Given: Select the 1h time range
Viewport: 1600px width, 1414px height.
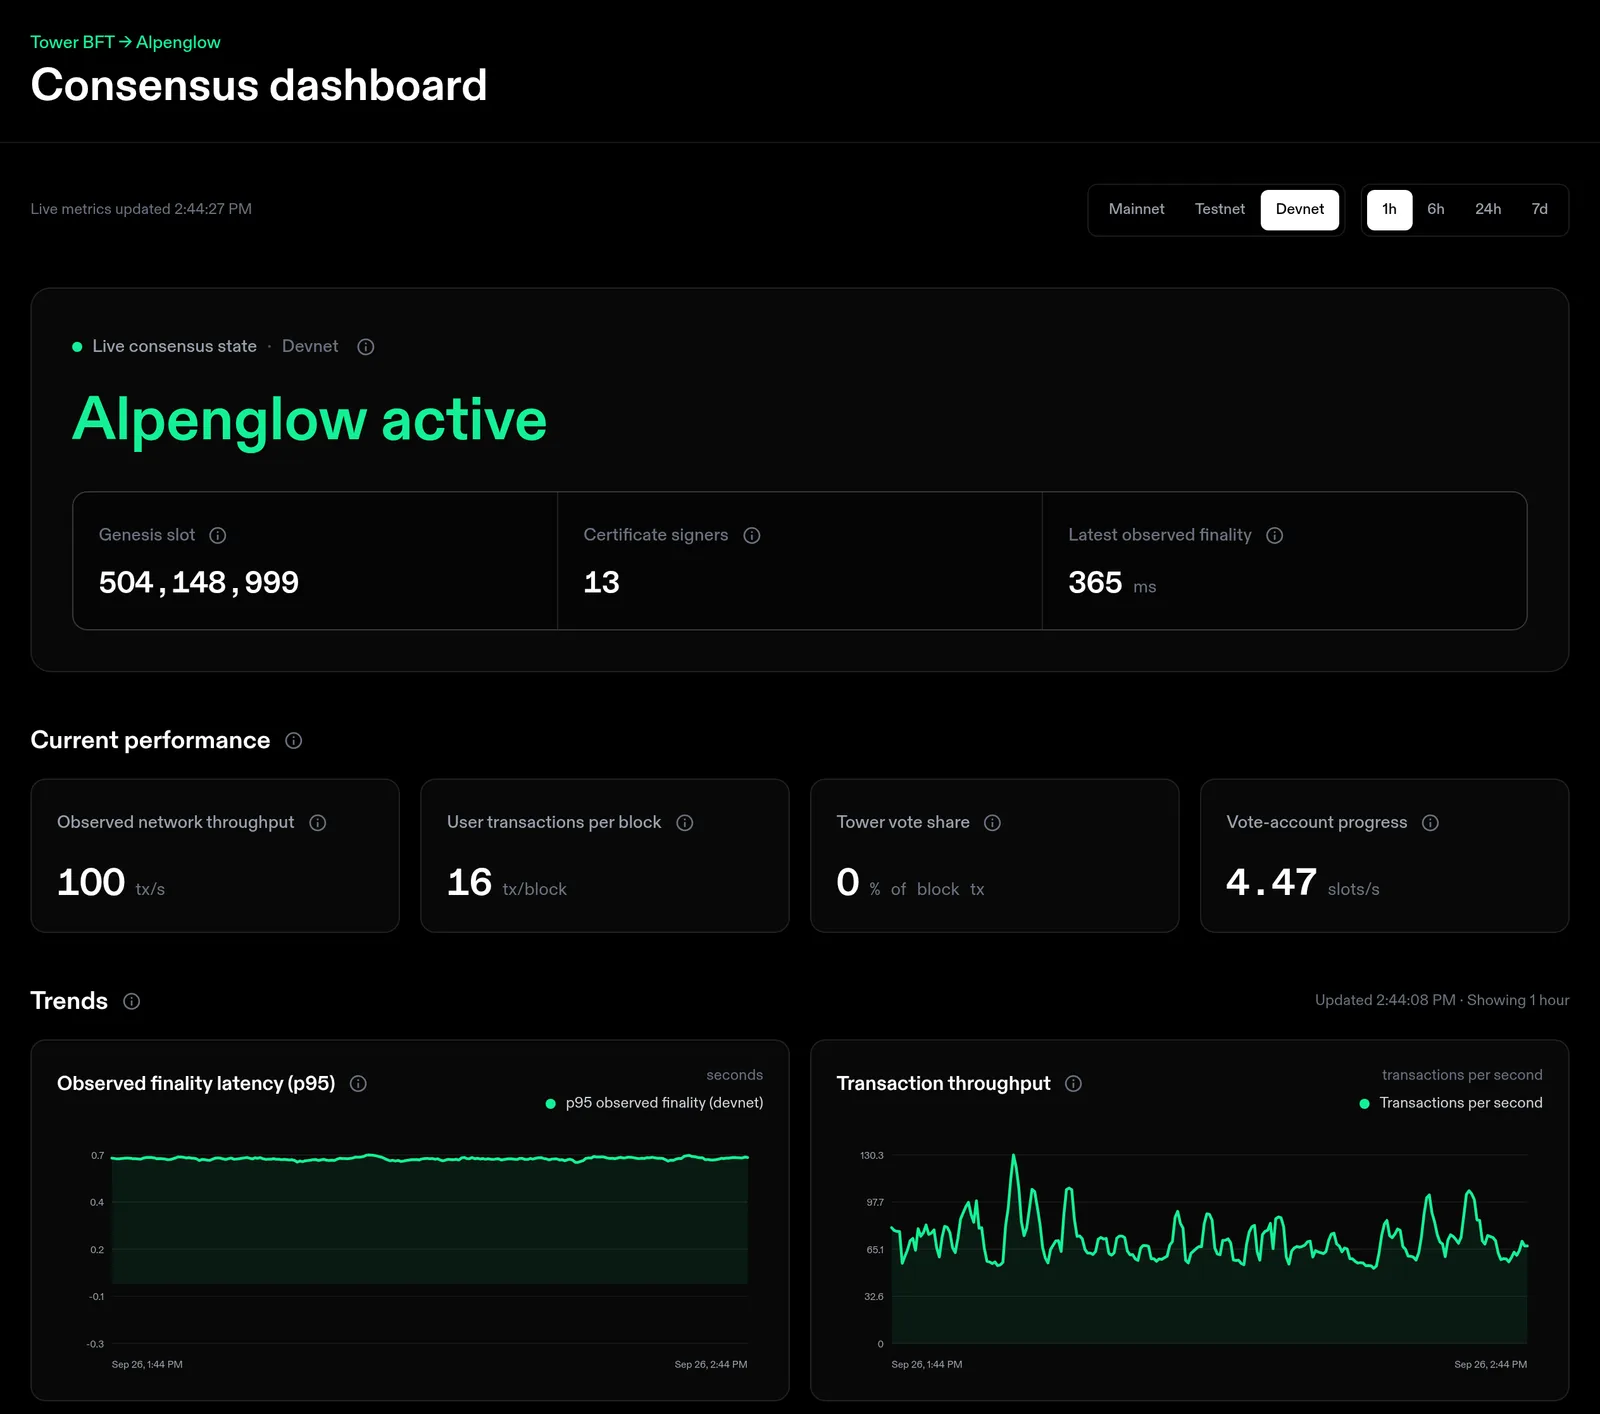Looking at the screenshot, I should 1390,210.
